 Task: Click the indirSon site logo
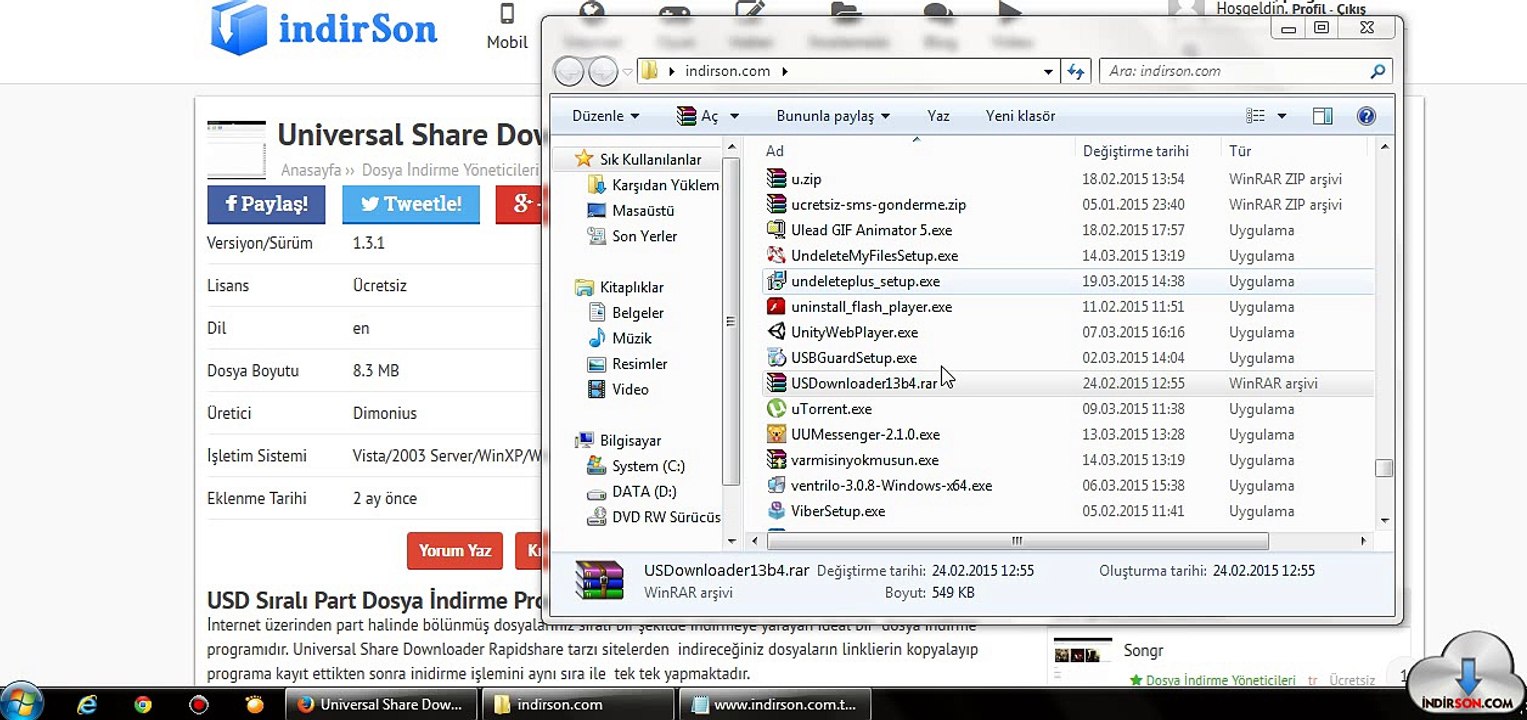324,28
